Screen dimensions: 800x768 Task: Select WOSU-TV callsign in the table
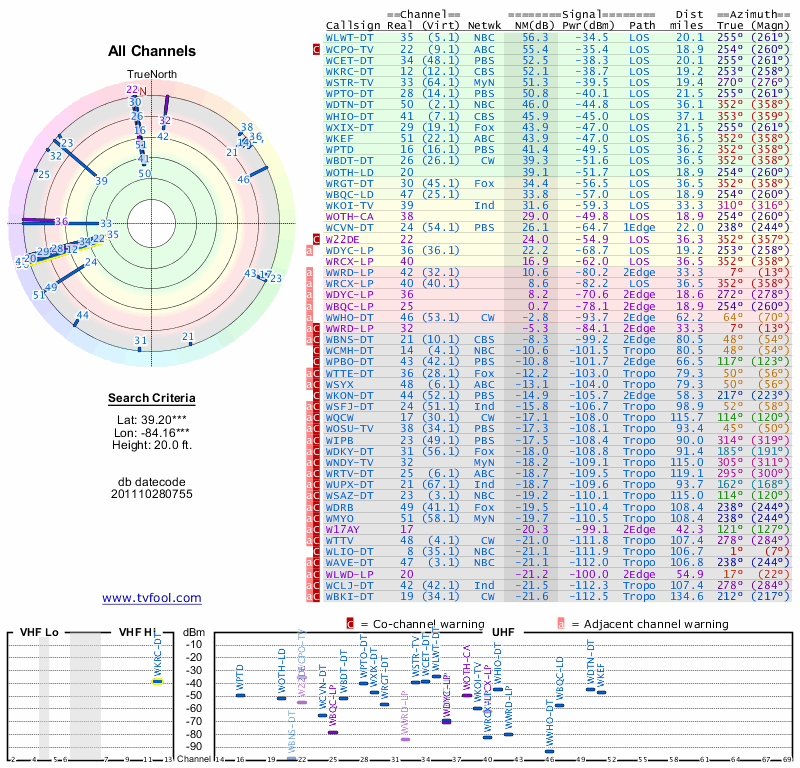pos(349,429)
